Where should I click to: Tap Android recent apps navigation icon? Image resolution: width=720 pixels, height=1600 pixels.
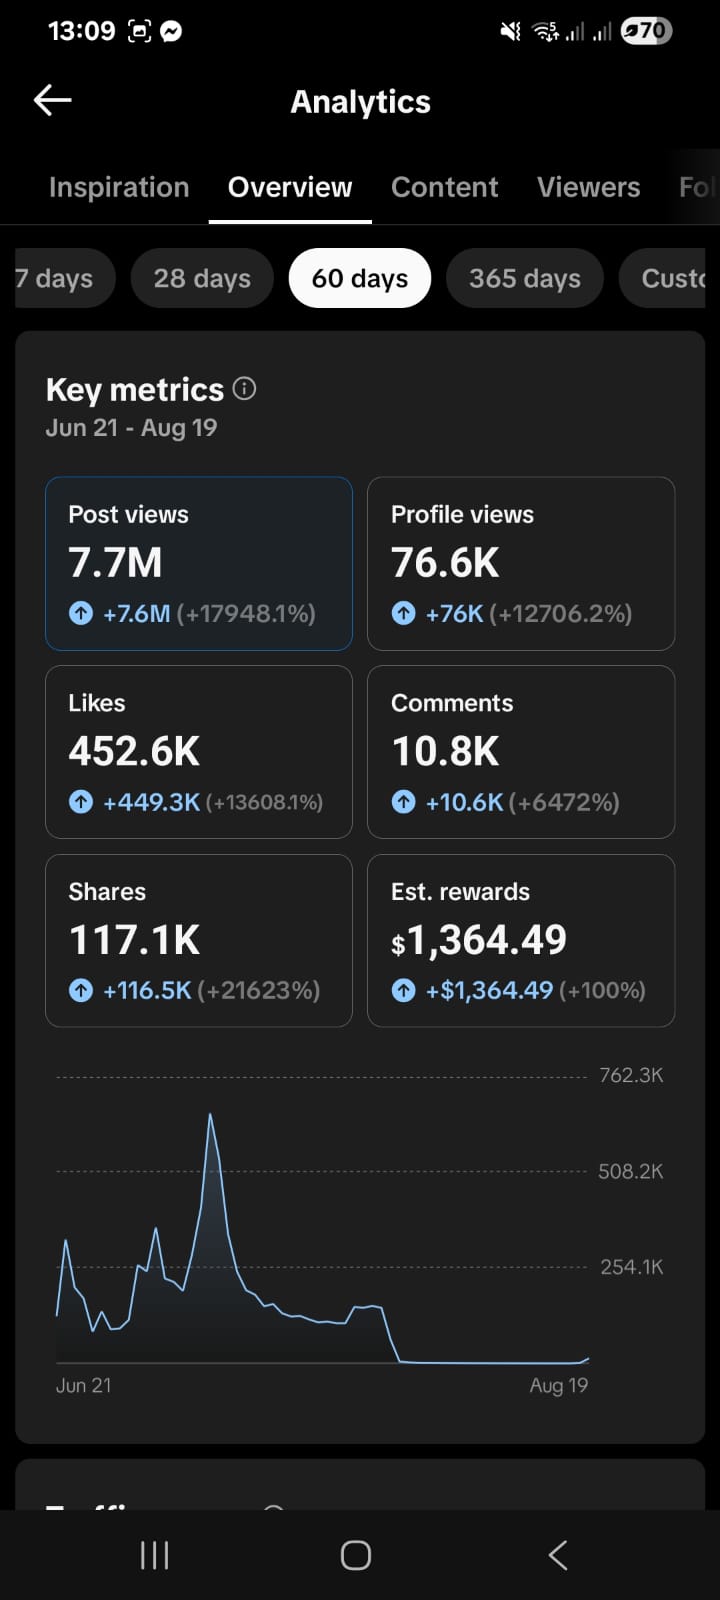tap(154, 1555)
